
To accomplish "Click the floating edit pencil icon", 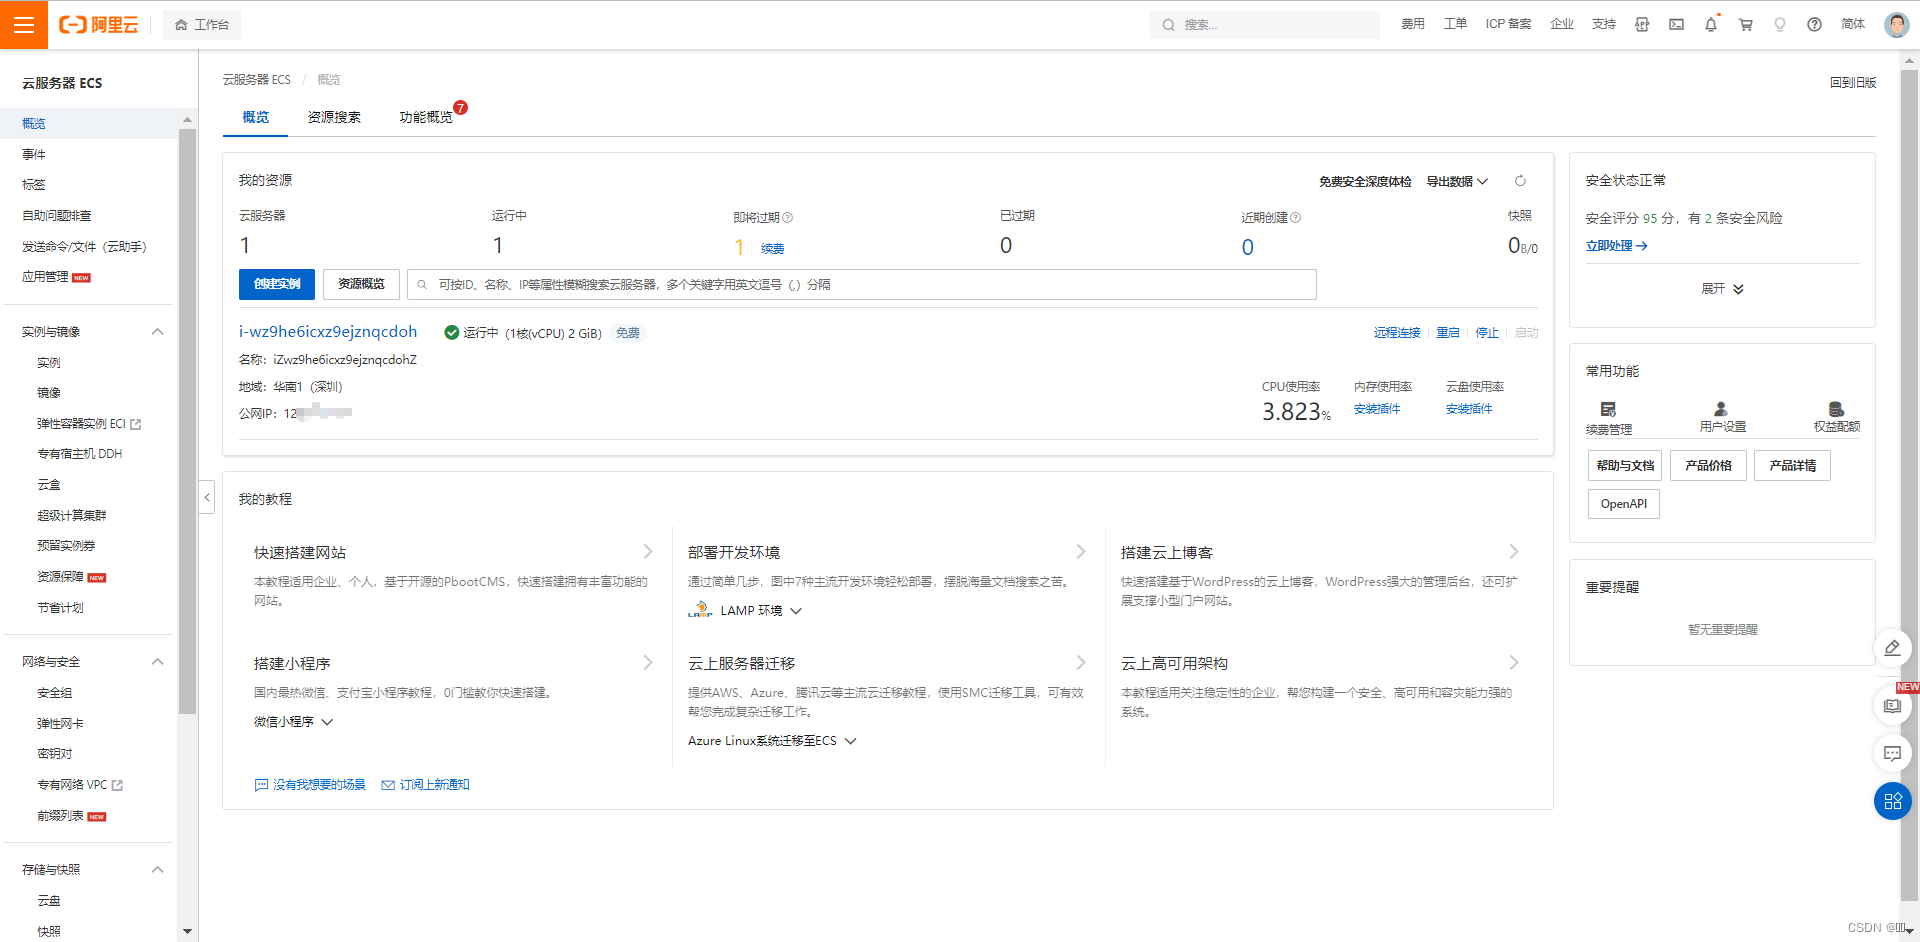I will (1892, 648).
